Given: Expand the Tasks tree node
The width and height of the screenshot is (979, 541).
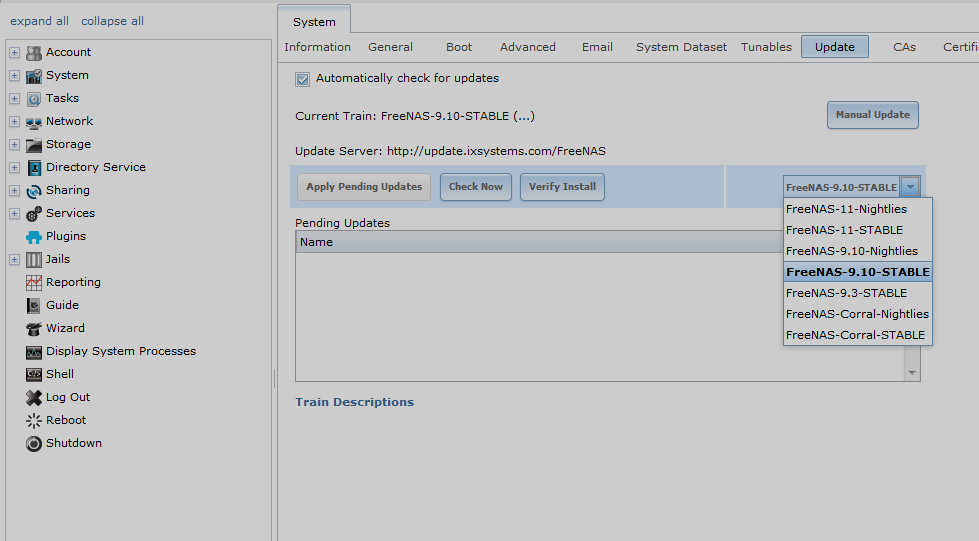Looking at the screenshot, I should point(14,99).
